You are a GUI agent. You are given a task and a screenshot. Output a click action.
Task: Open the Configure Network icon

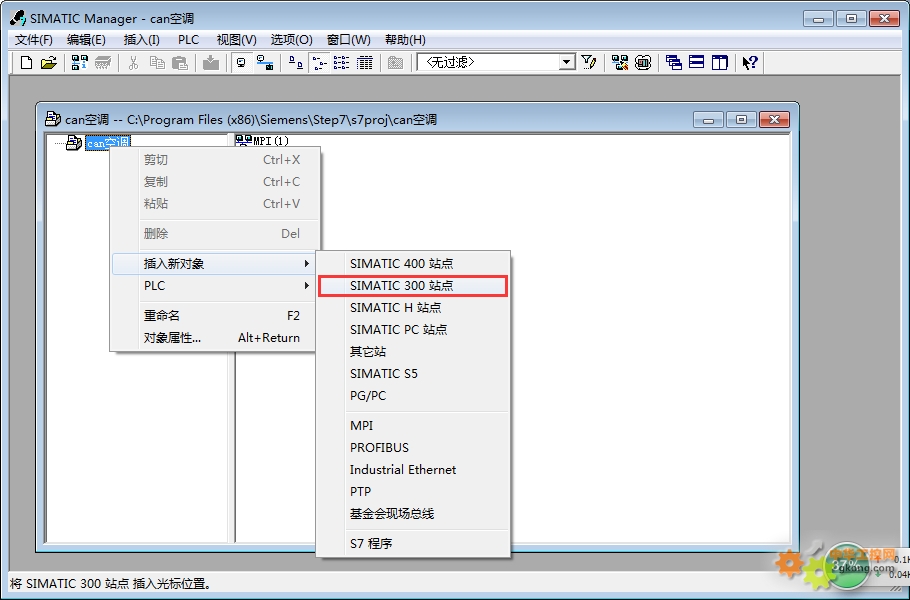[x=620, y=63]
